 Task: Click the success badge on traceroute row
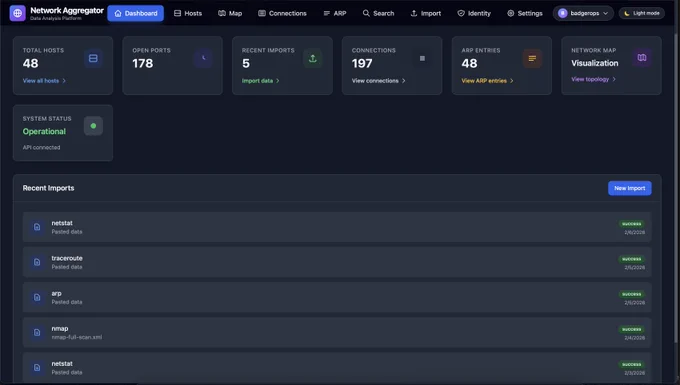coord(631,259)
